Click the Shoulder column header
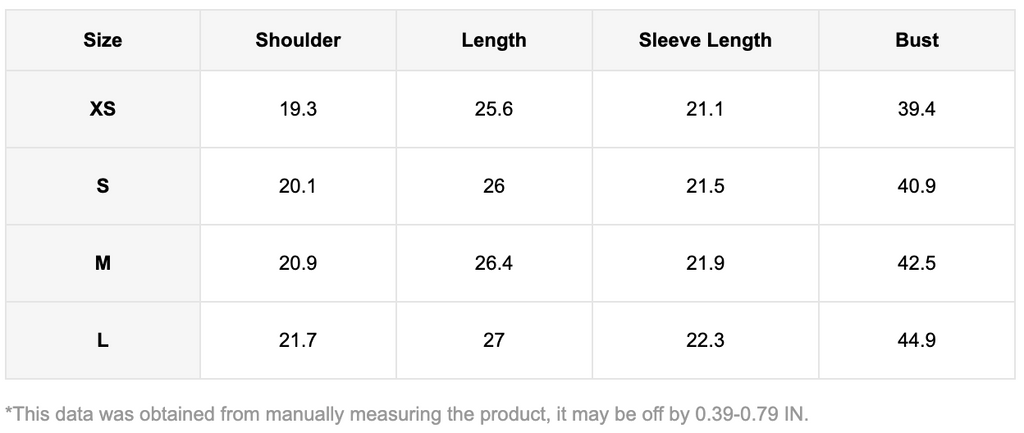The height and width of the screenshot is (433, 1024). pos(298,41)
